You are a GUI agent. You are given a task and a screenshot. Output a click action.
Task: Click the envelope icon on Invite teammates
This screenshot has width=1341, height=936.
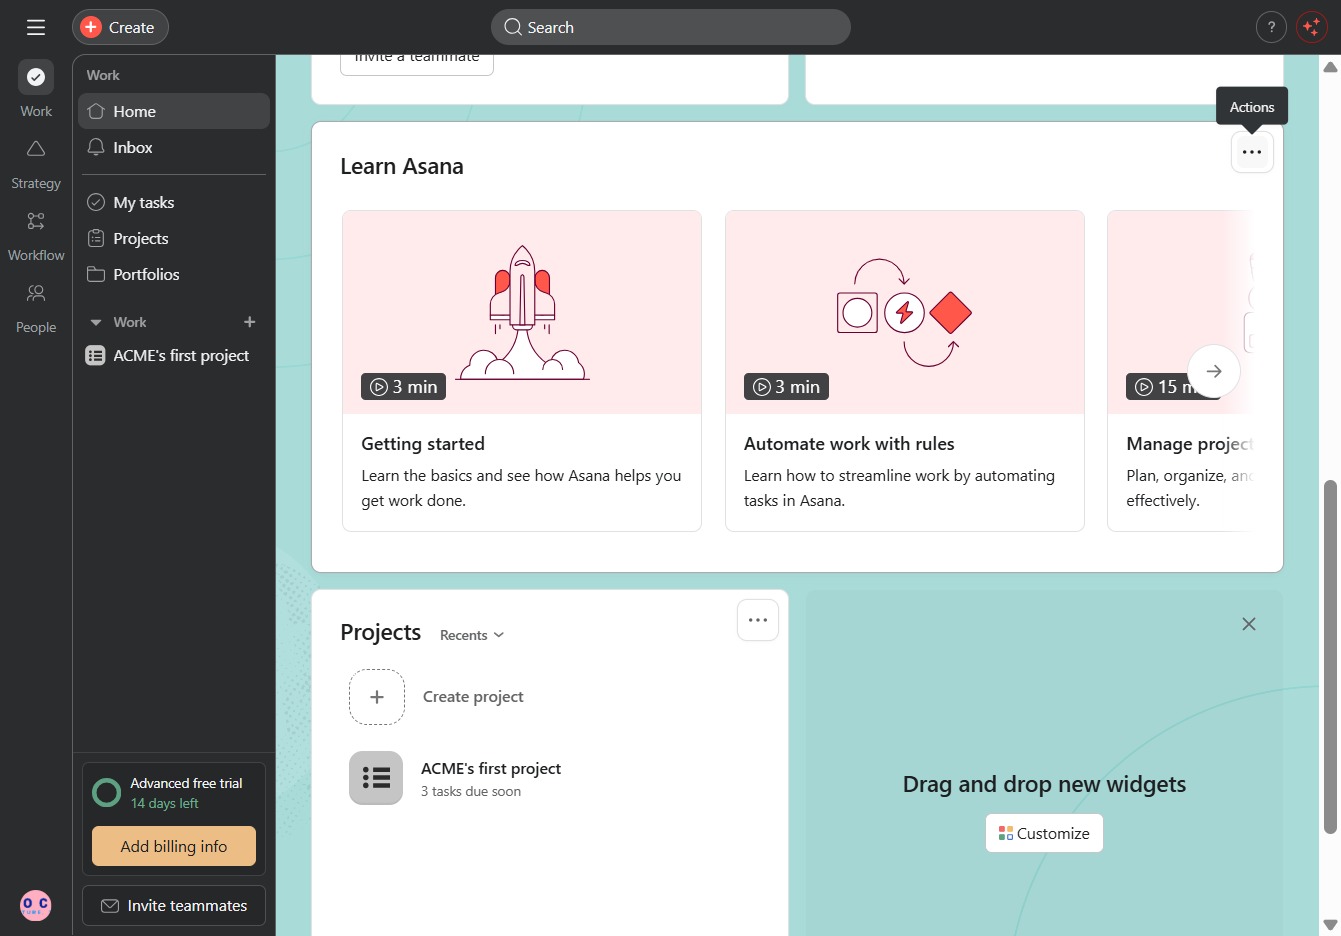pos(110,906)
